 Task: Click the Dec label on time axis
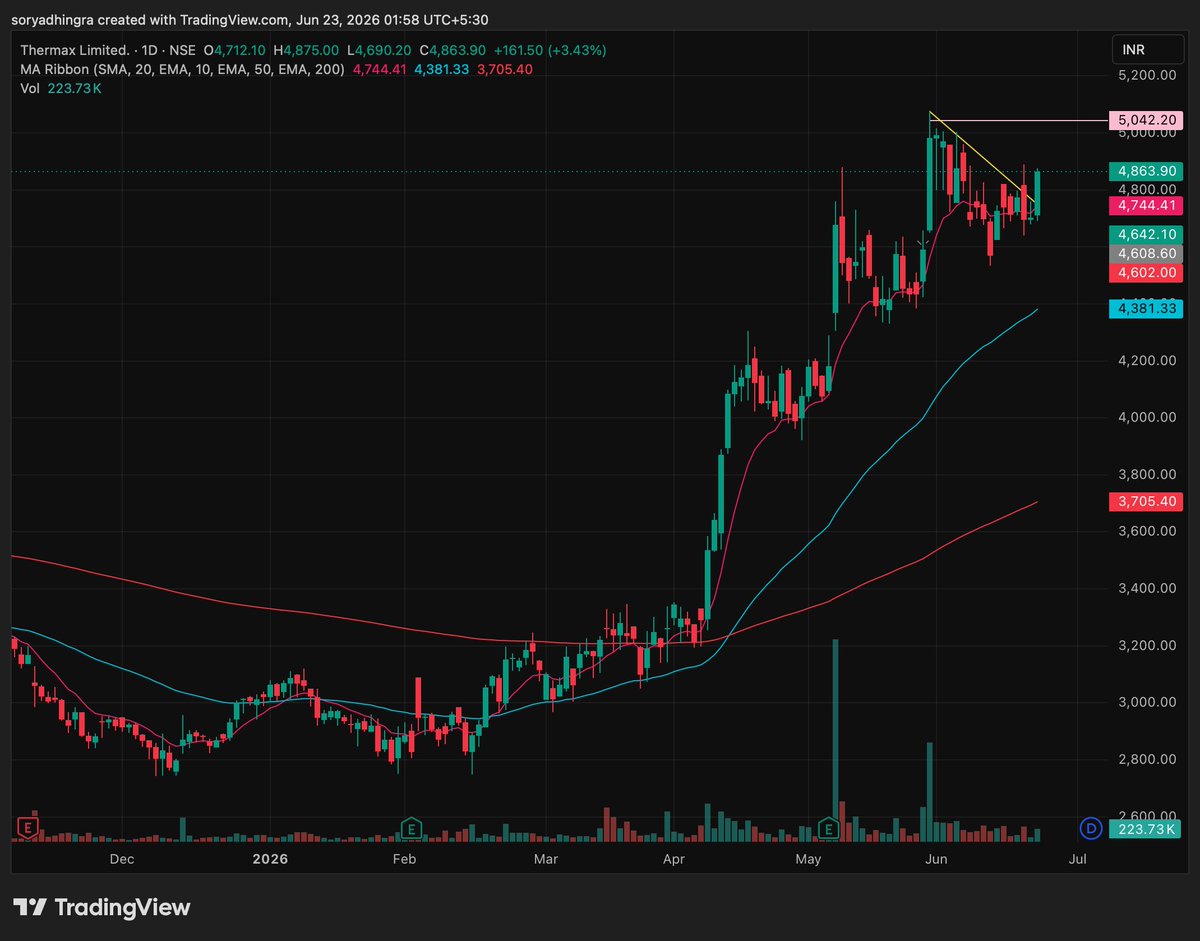click(122, 859)
